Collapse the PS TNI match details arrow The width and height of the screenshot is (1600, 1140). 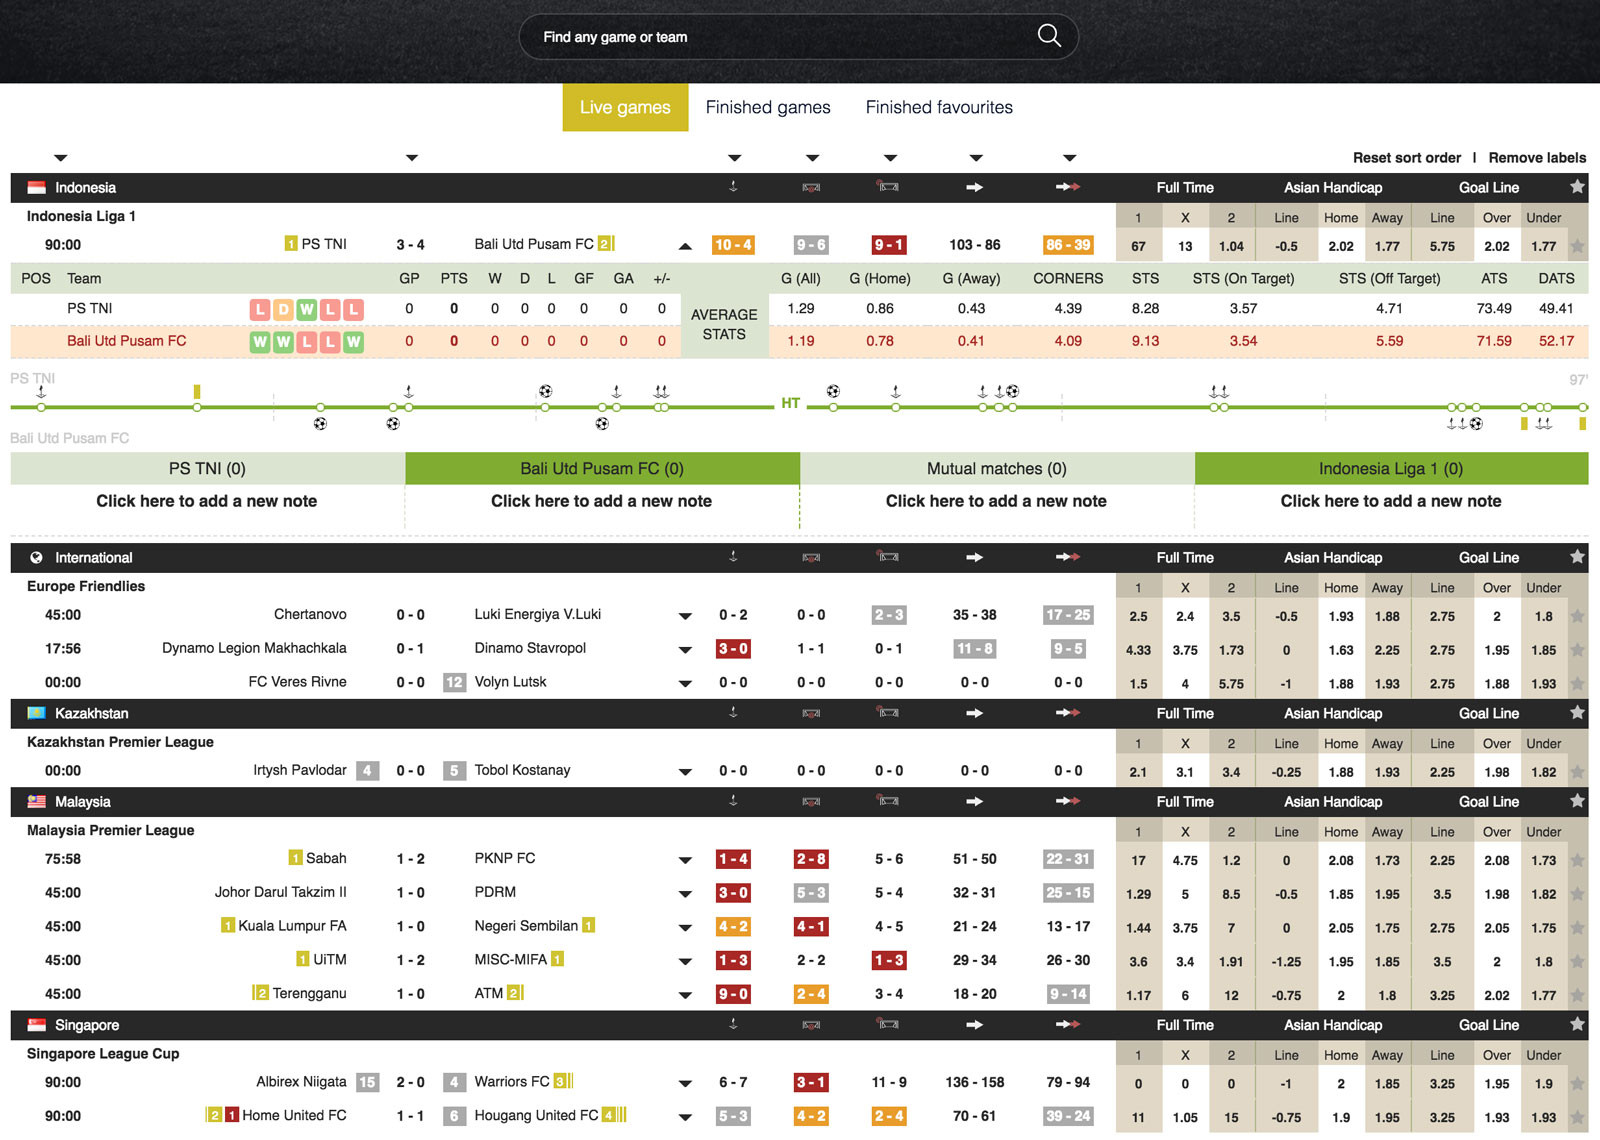click(x=685, y=246)
